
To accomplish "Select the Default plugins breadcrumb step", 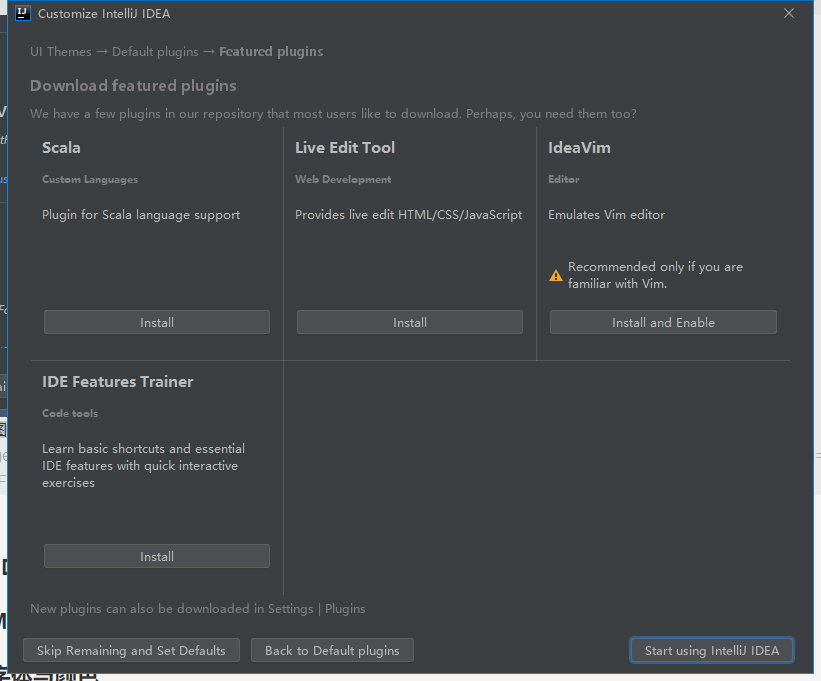I will pyautogui.click(x=156, y=52).
